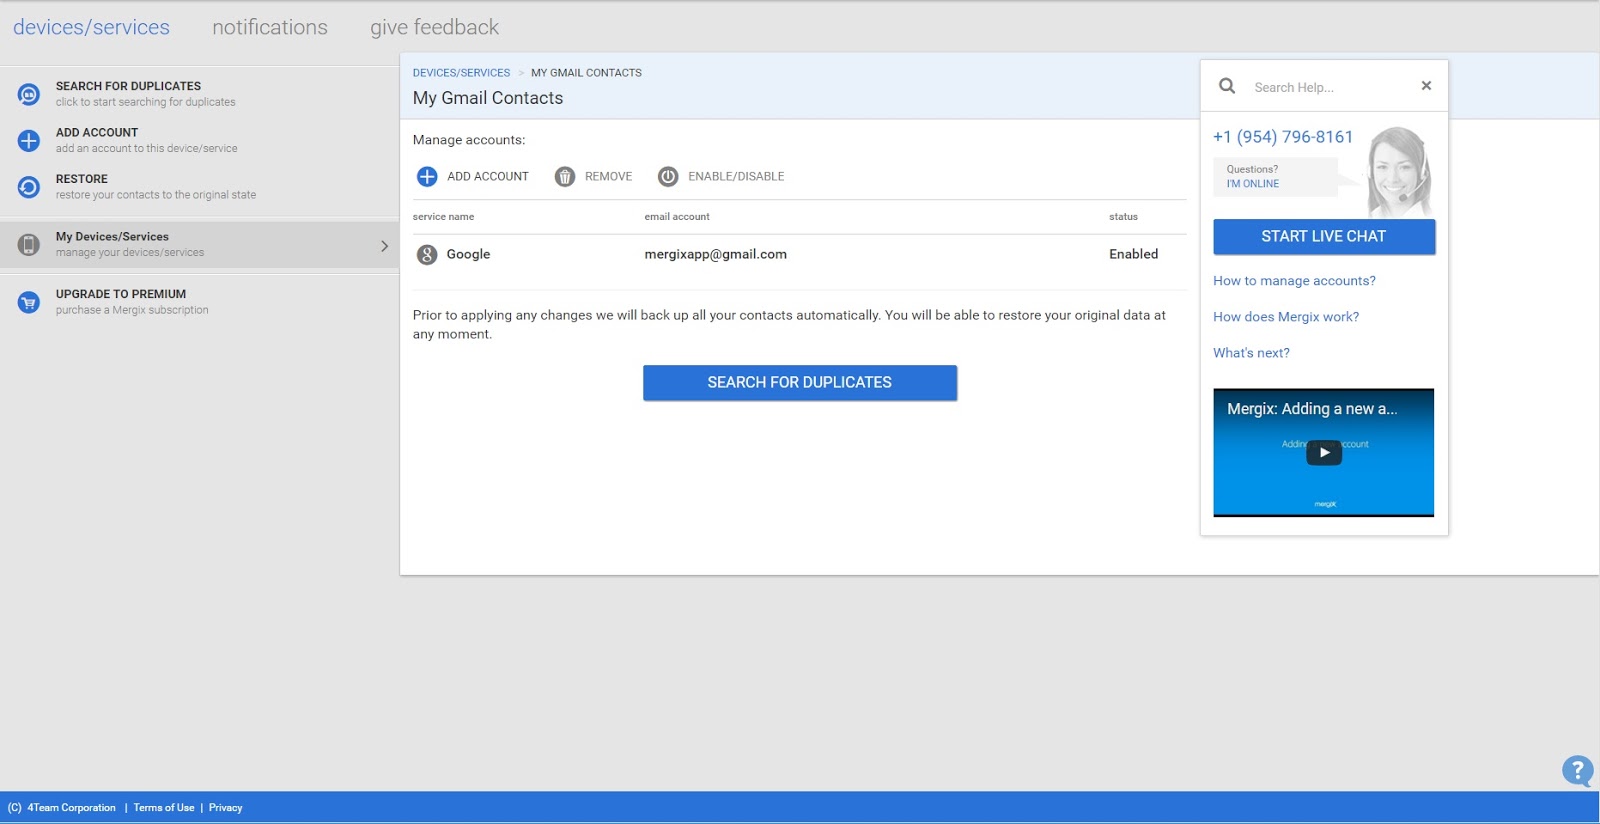The image size is (1600, 824).
Task: Open the How does Mergix work link
Action: [x=1286, y=317]
